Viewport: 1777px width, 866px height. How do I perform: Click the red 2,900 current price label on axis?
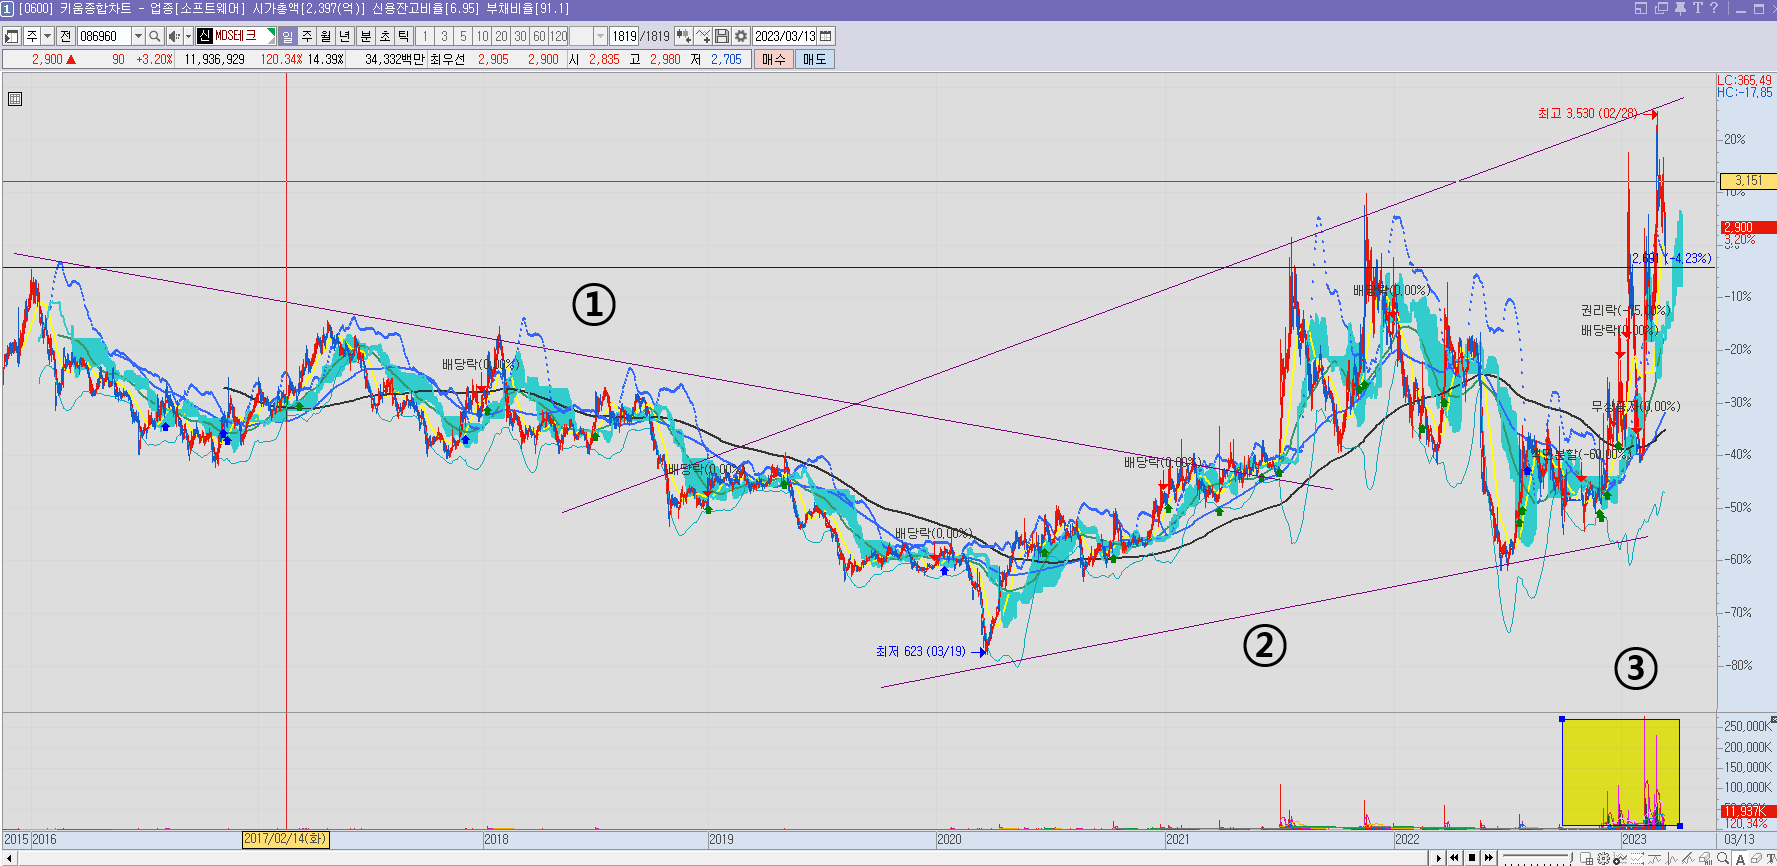1748,227
